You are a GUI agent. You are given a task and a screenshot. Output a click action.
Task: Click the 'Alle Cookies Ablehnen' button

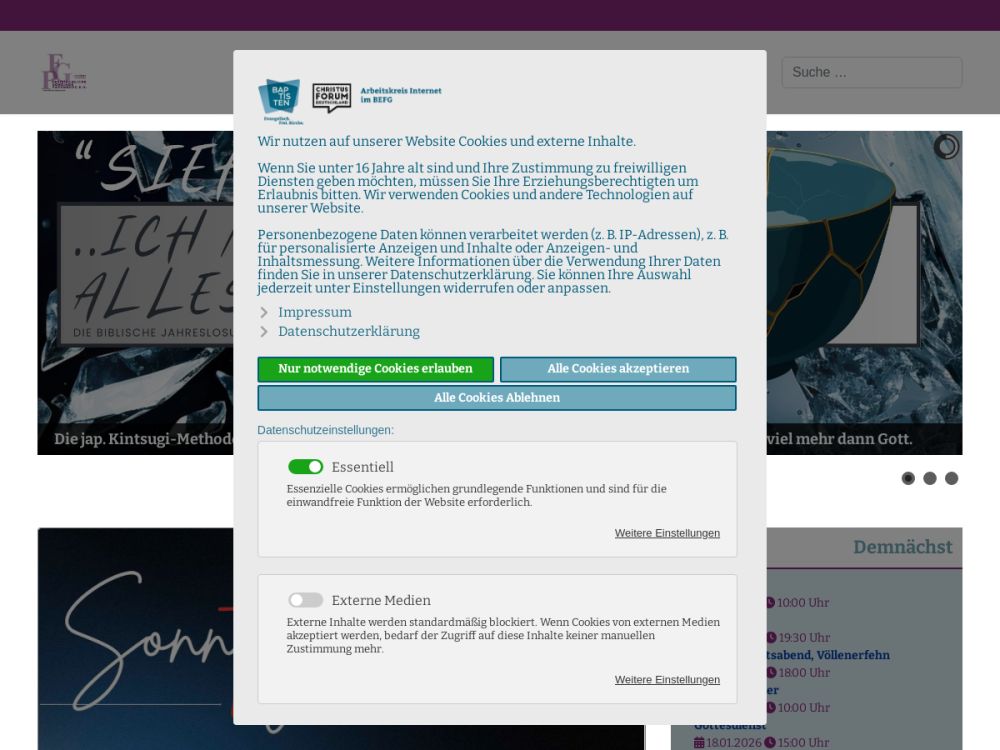pyautogui.click(x=496, y=398)
